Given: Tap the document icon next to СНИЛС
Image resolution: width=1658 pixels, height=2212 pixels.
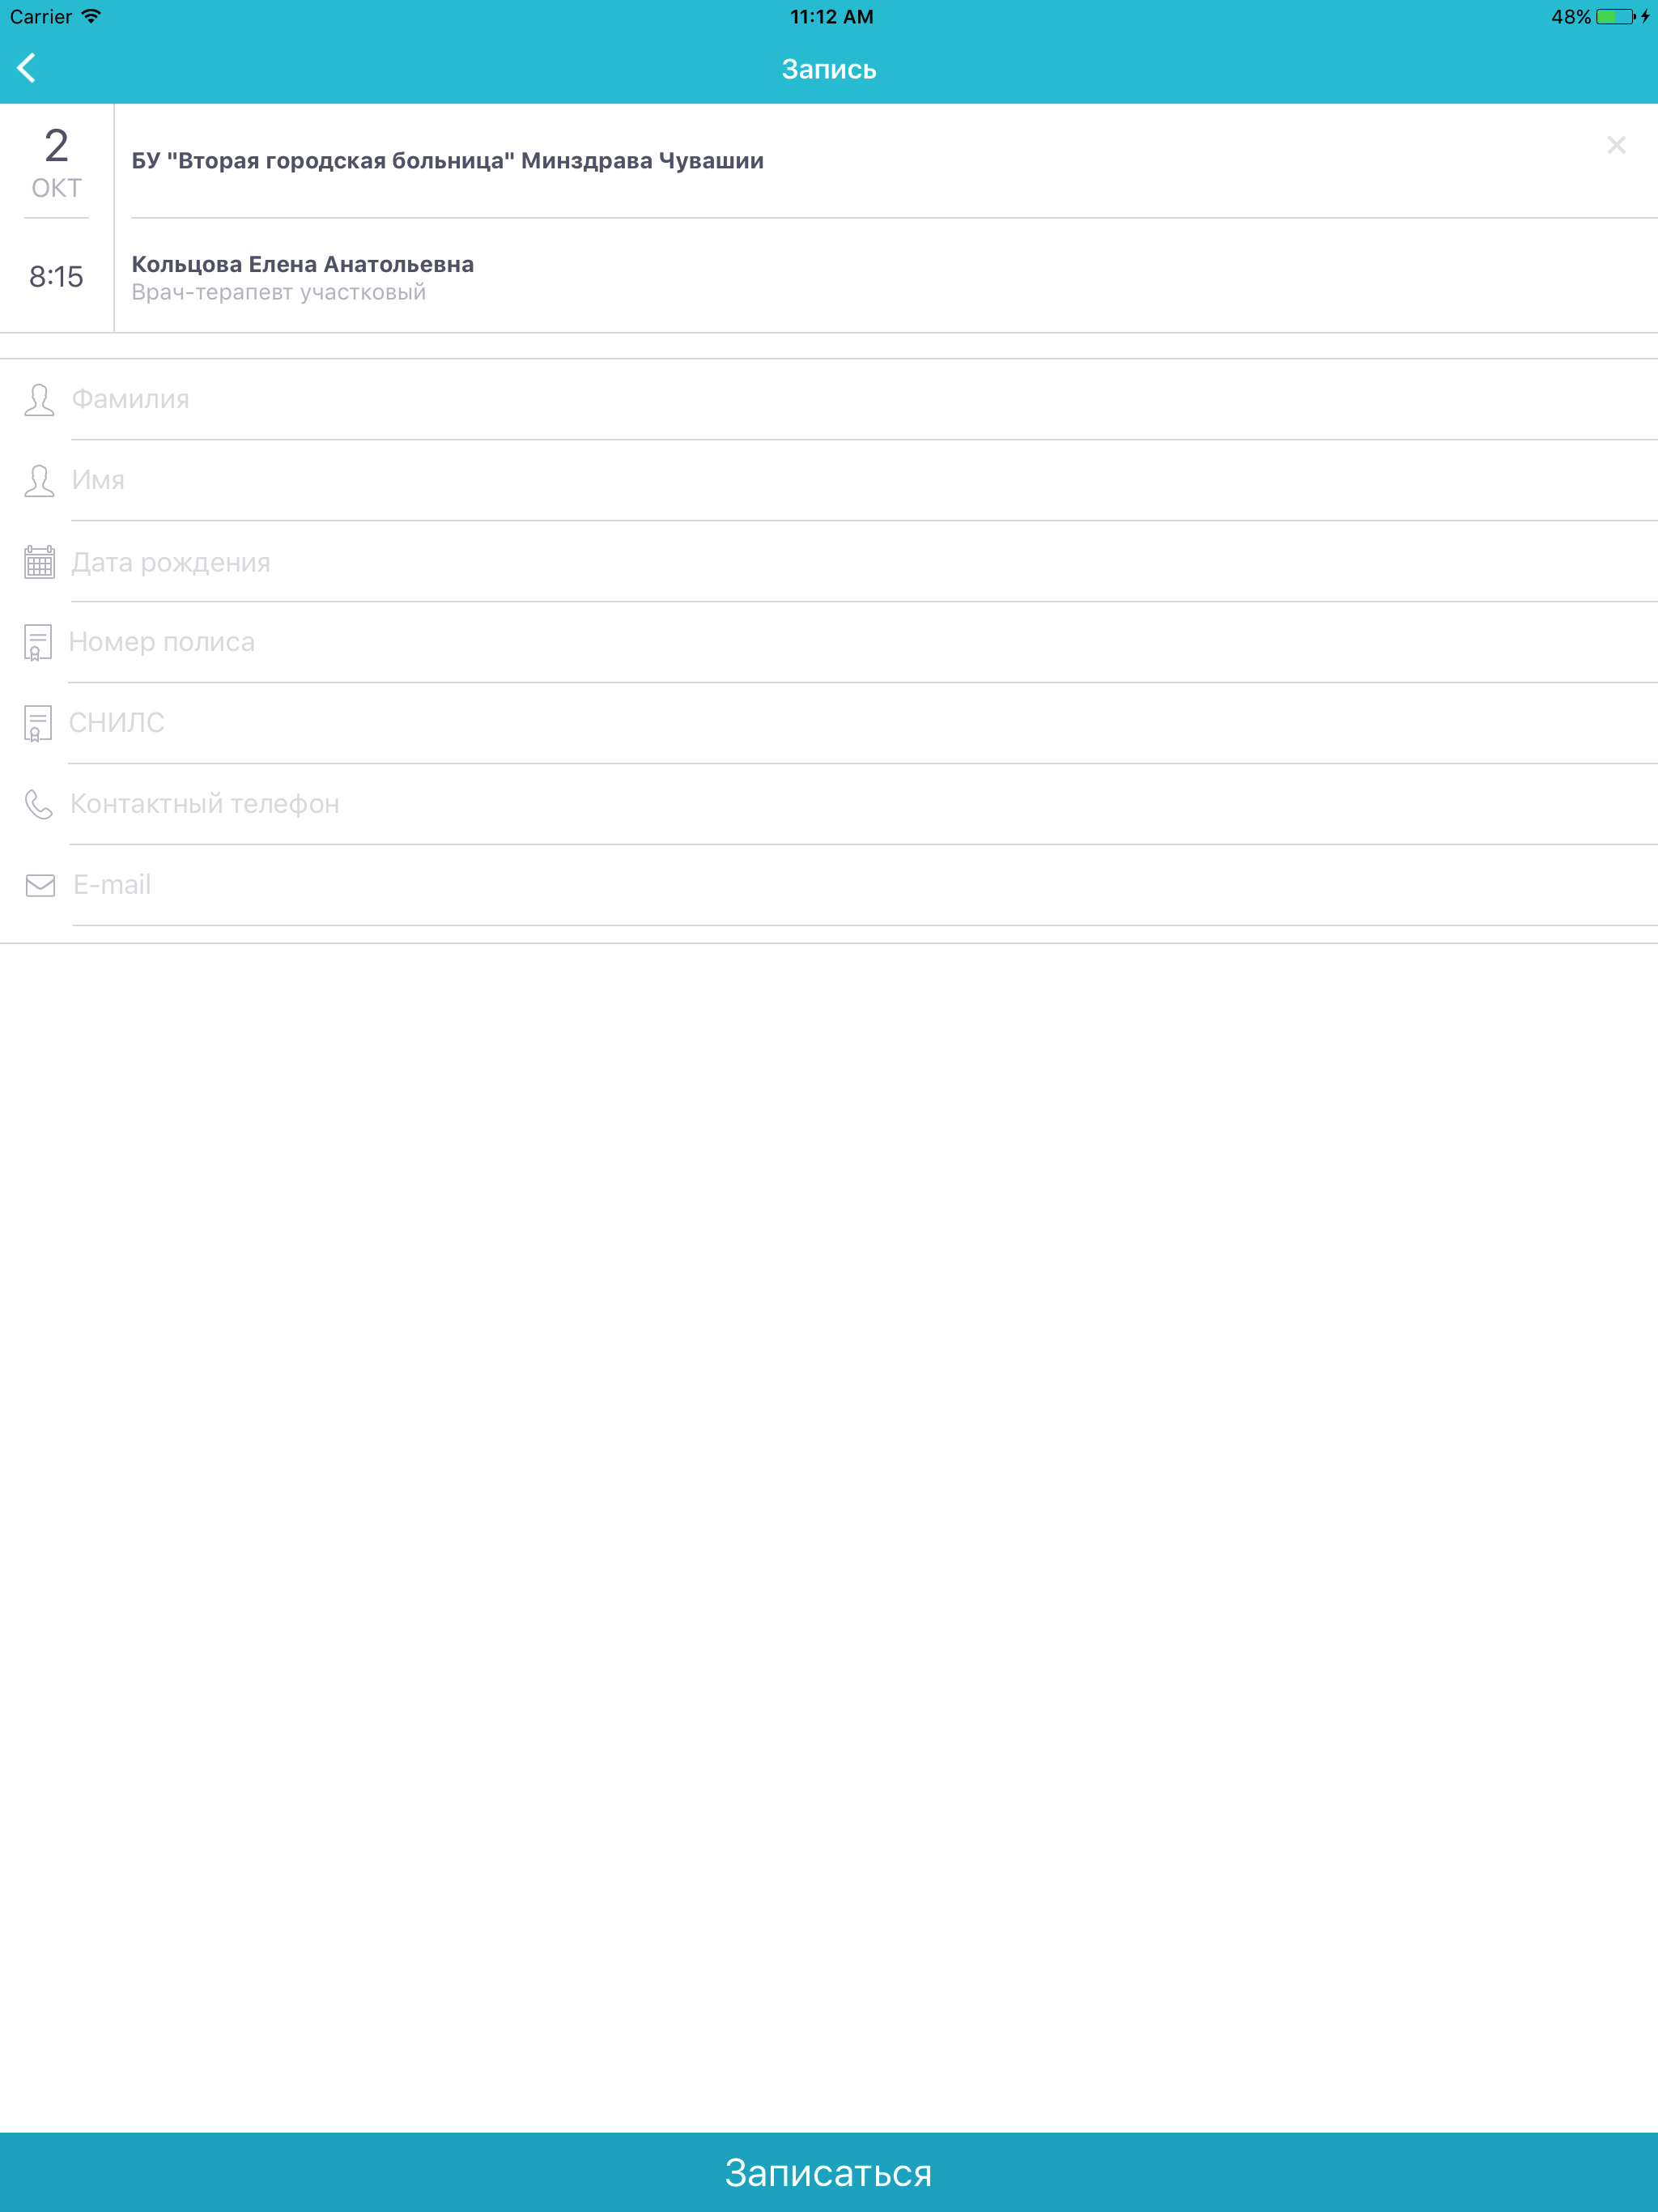Looking at the screenshot, I should [37, 724].
